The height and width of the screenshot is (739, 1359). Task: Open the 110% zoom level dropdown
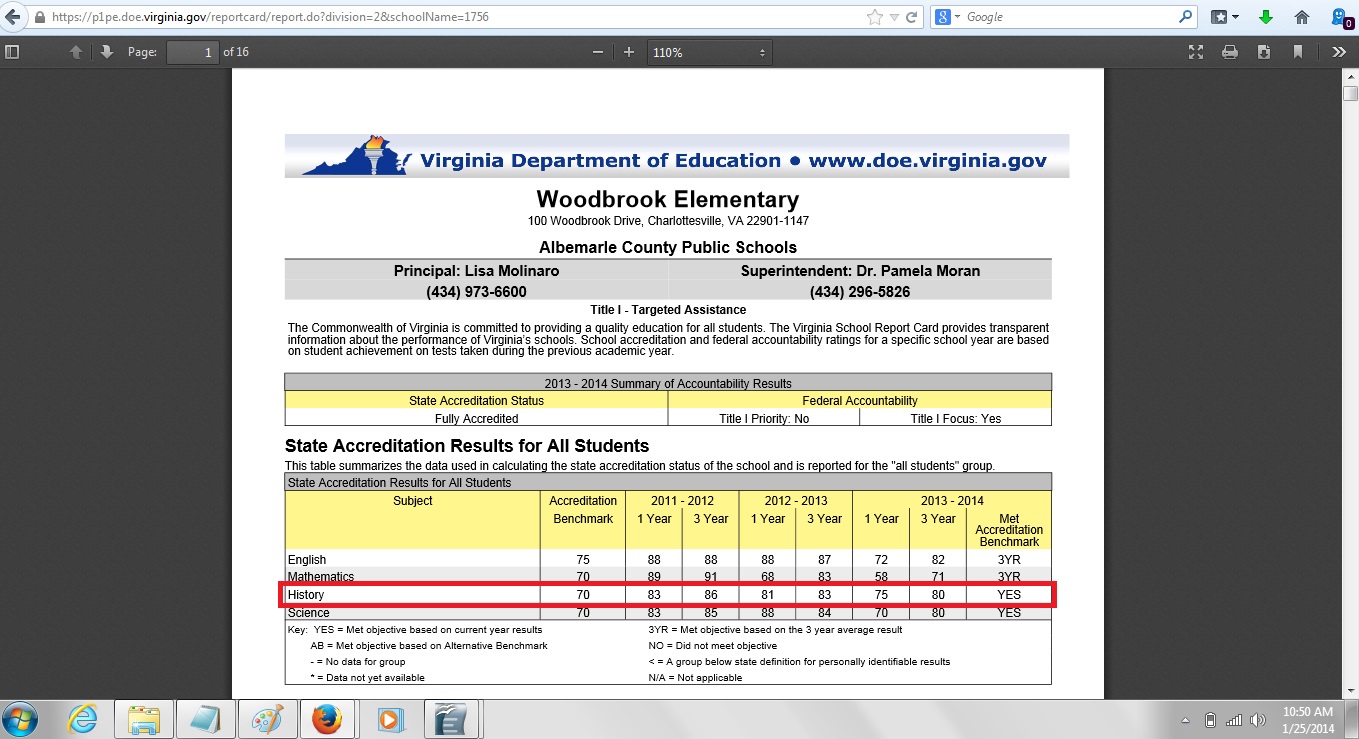pyautogui.click(x=710, y=52)
